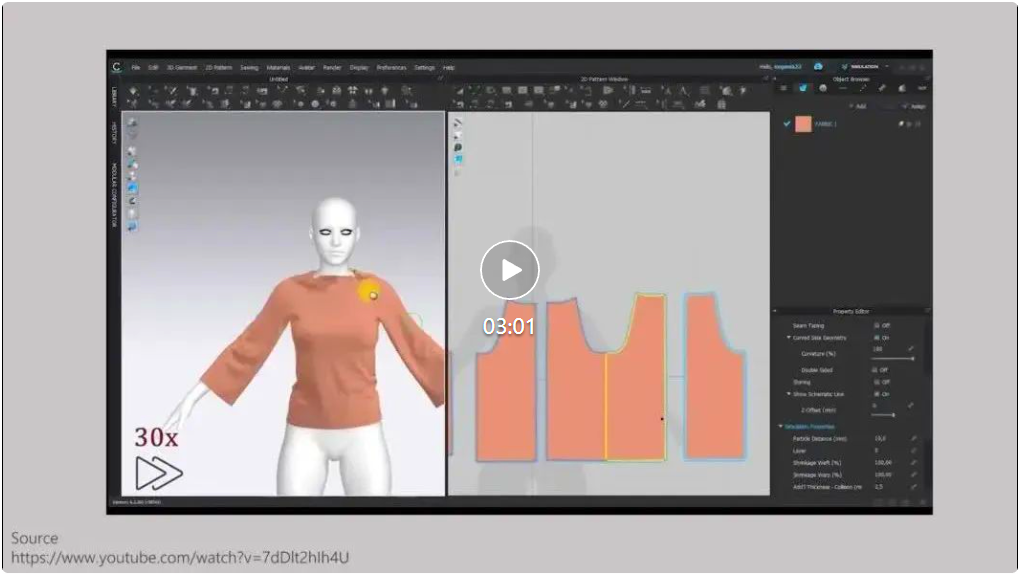Click the edit pencil for Particle Distance

click(914, 439)
